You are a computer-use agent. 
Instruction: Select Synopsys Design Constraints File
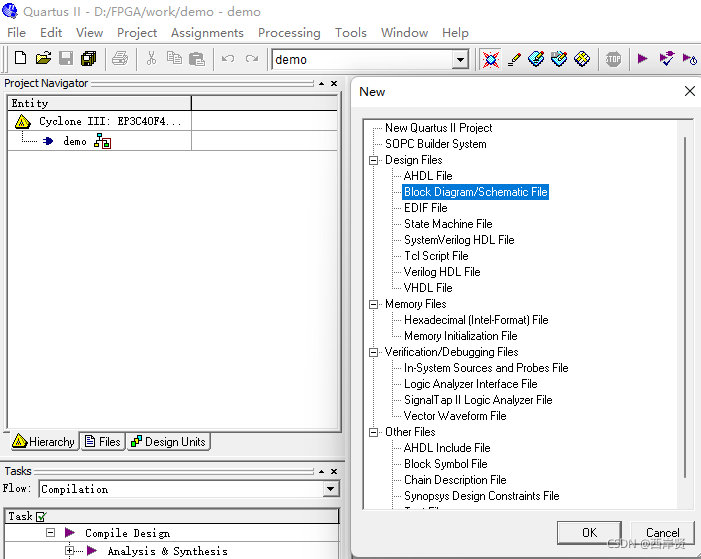(x=481, y=496)
